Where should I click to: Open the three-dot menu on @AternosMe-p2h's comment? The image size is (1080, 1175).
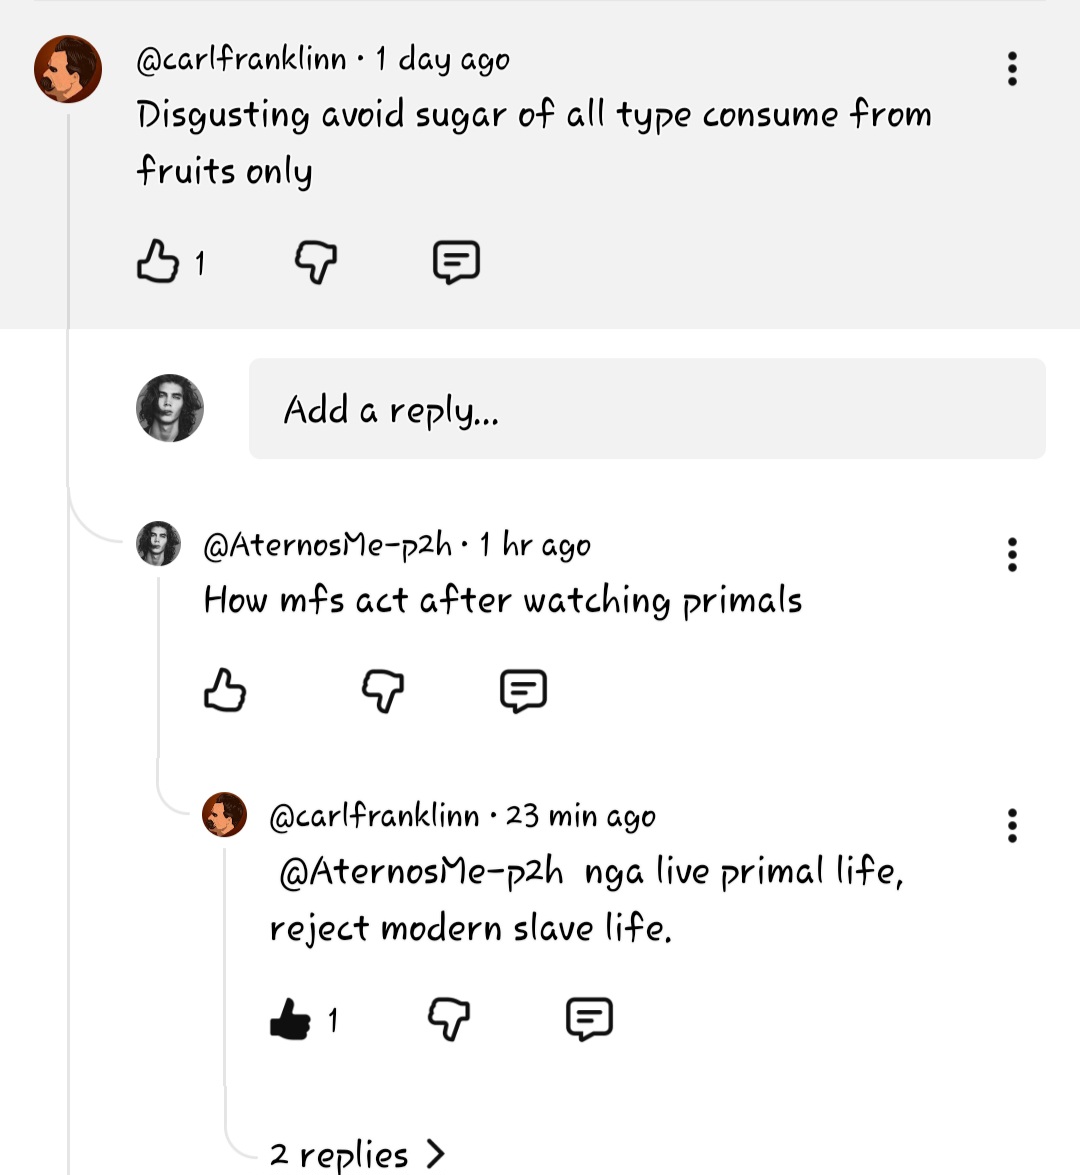click(1012, 555)
